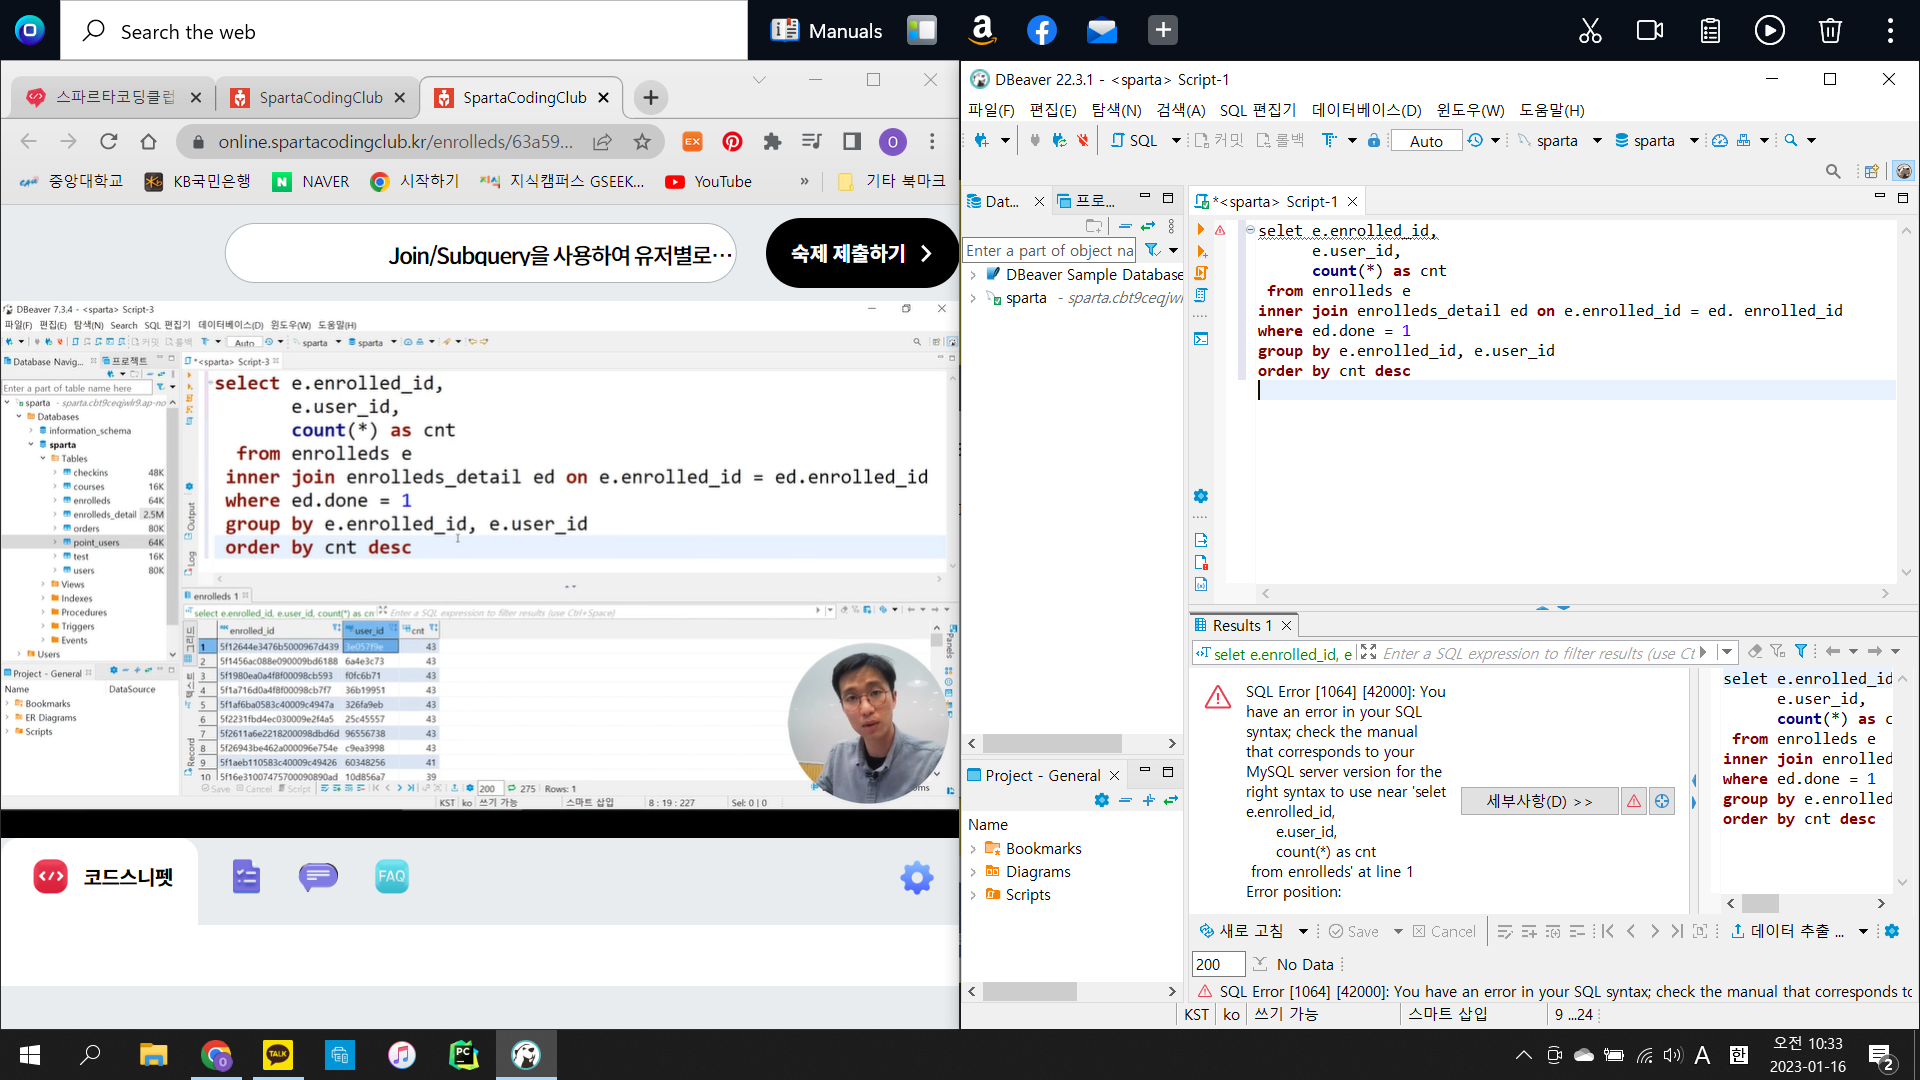Click the clear filter eraser icon in results

1755,652
